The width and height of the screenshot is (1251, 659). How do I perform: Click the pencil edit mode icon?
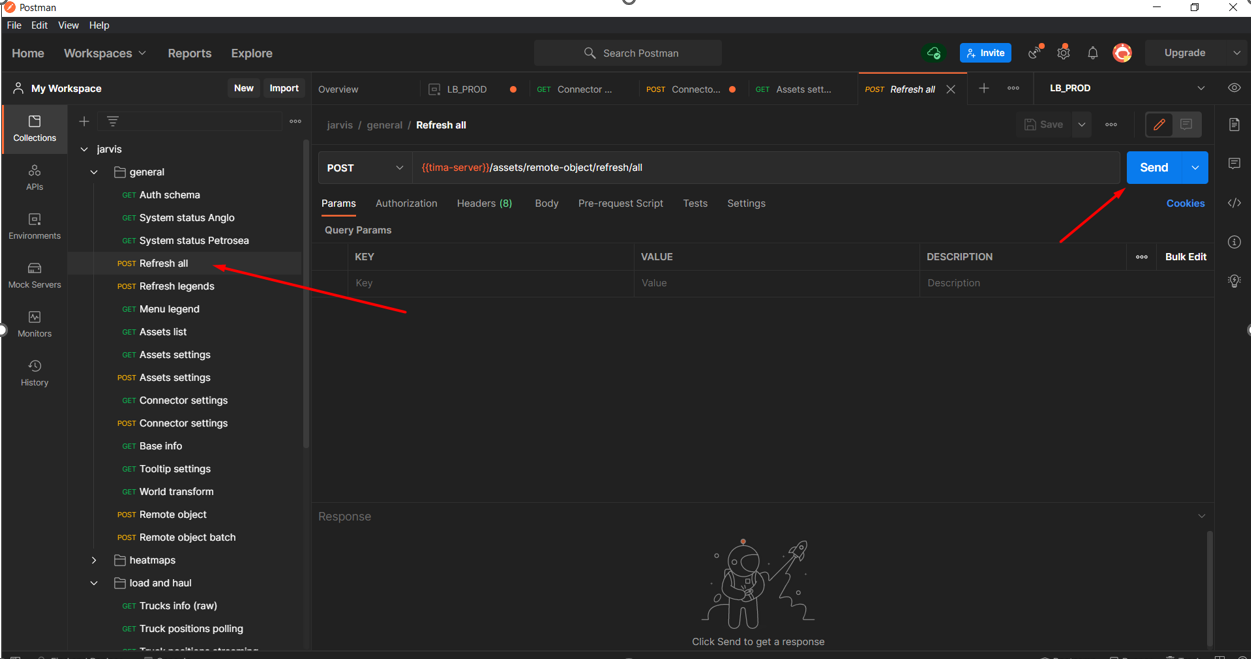[x=1159, y=125]
